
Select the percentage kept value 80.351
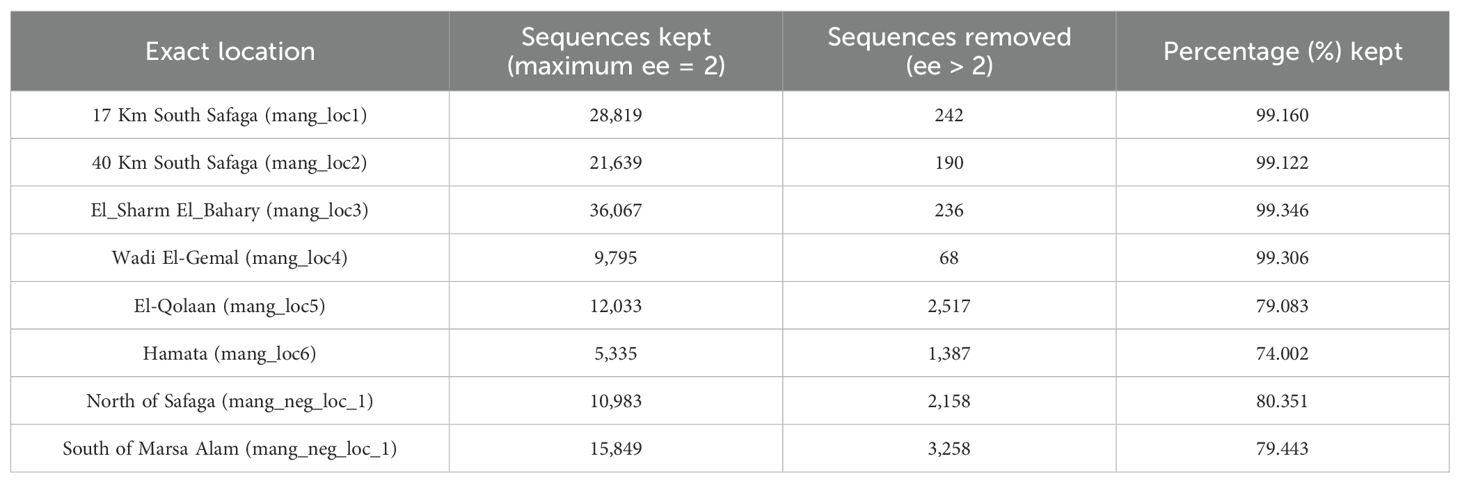point(1283,402)
